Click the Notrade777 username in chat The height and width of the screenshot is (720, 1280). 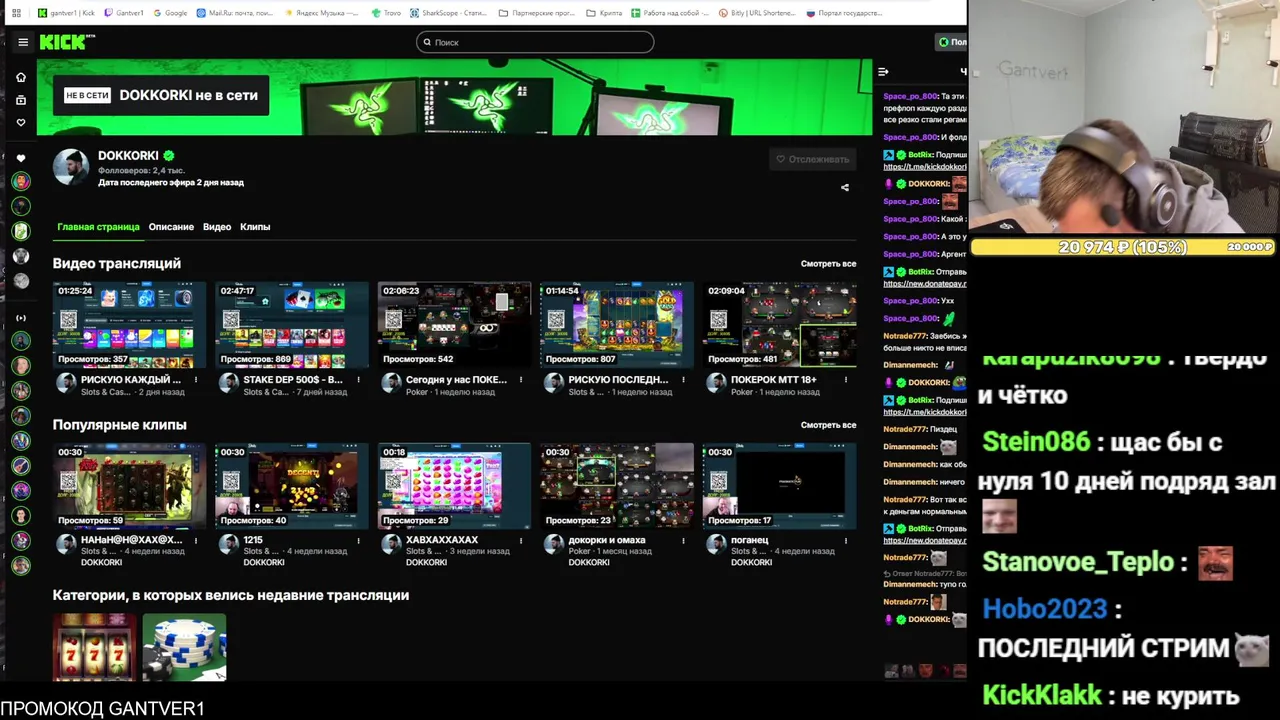(905, 336)
